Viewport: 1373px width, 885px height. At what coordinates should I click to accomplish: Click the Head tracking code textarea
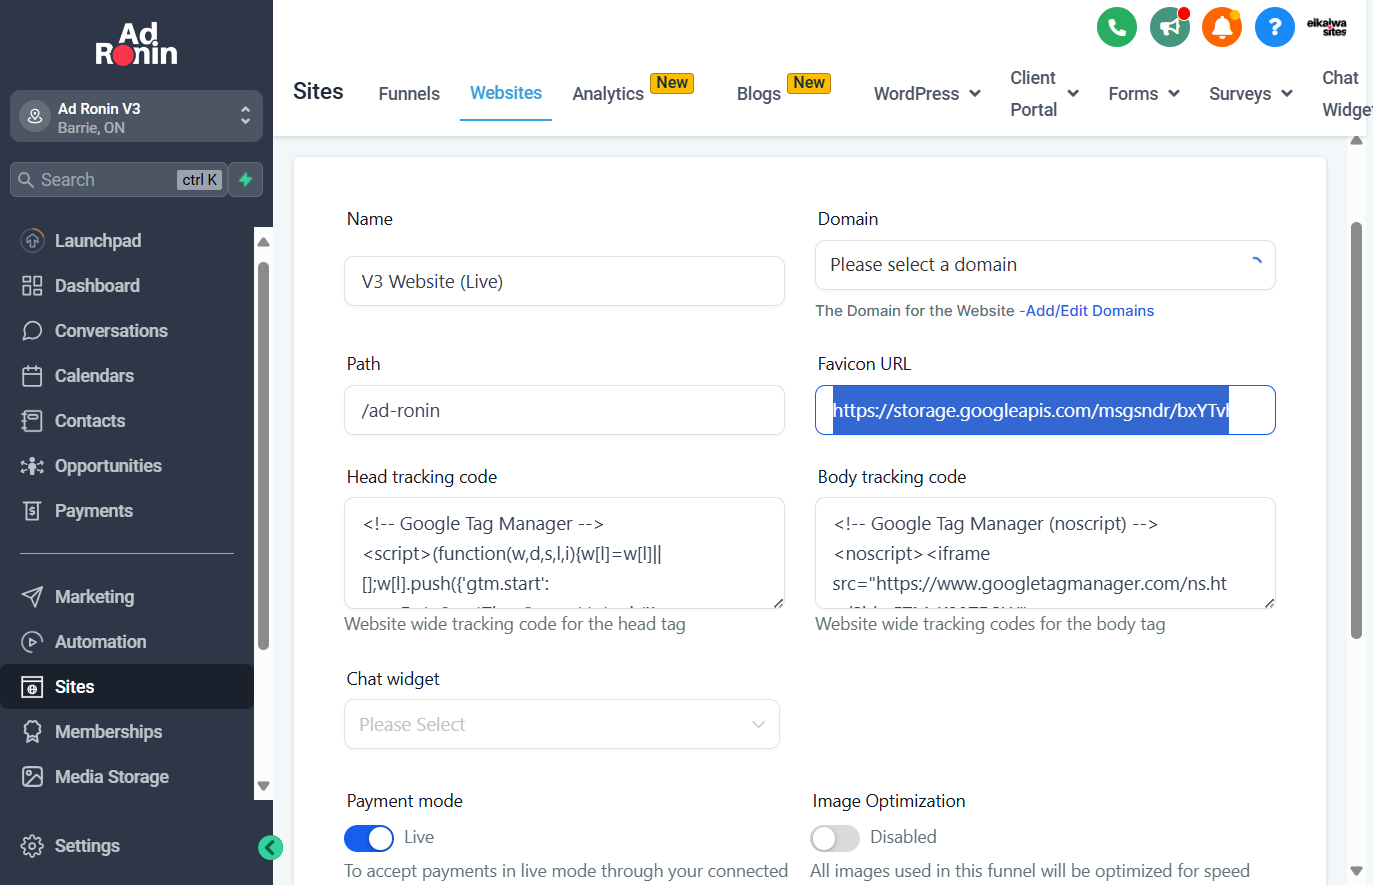pyautogui.click(x=564, y=553)
